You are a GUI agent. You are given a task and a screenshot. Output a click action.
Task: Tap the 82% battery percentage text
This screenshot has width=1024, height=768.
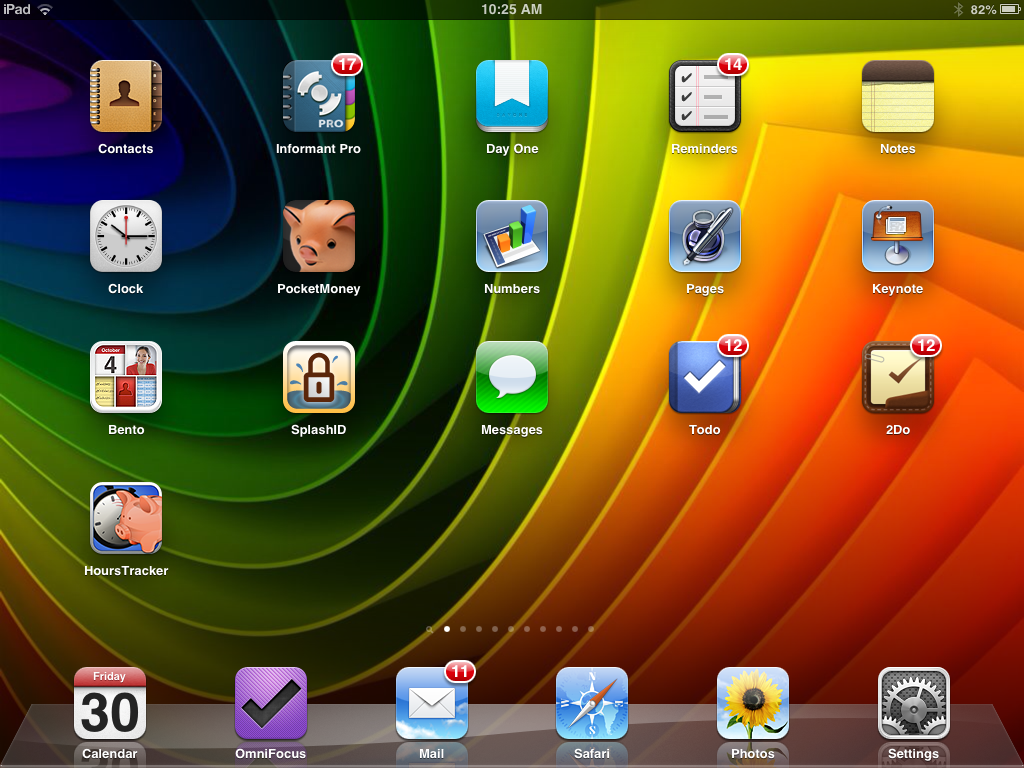click(983, 9)
